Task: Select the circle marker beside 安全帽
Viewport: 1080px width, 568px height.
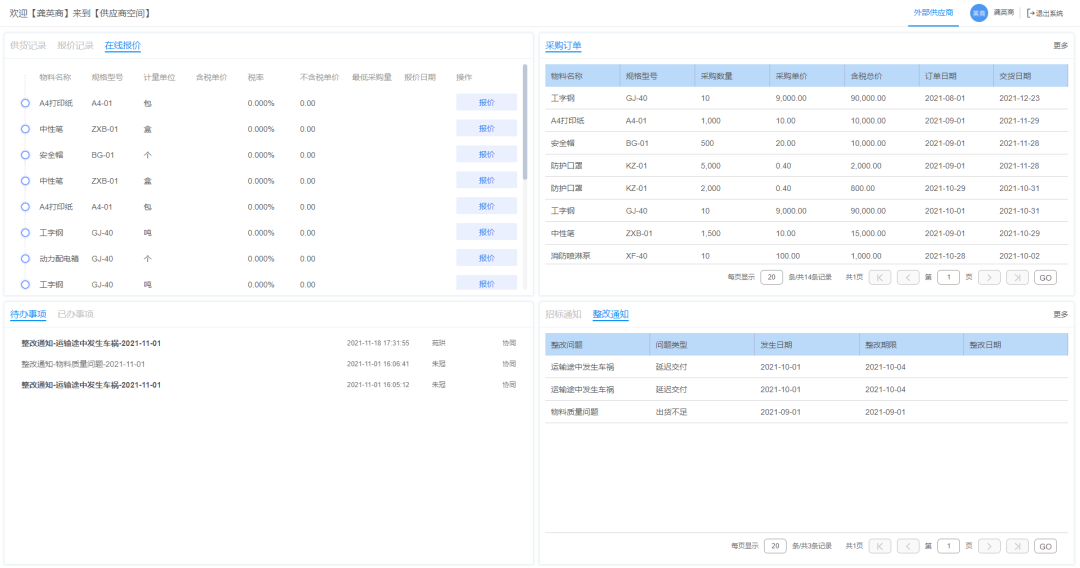Action: tap(25, 155)
